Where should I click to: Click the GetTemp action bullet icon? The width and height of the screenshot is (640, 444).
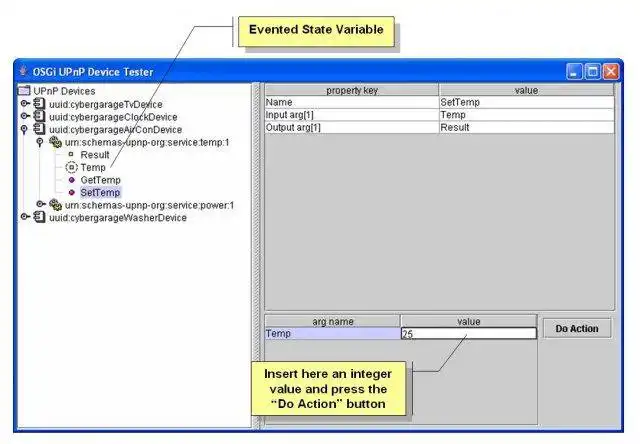[x=72, y=180]
